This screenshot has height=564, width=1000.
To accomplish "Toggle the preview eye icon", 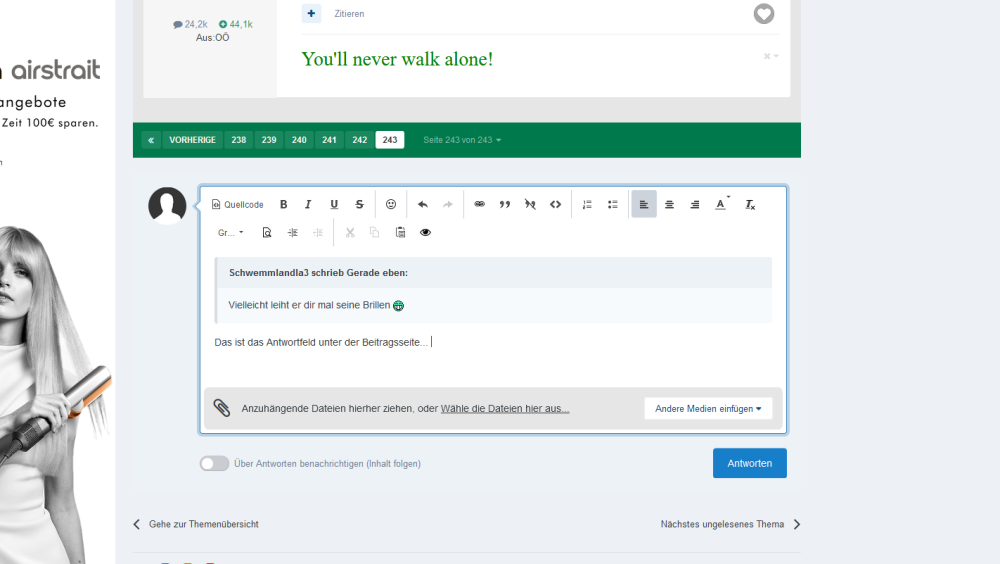I will tap(425, 232).
